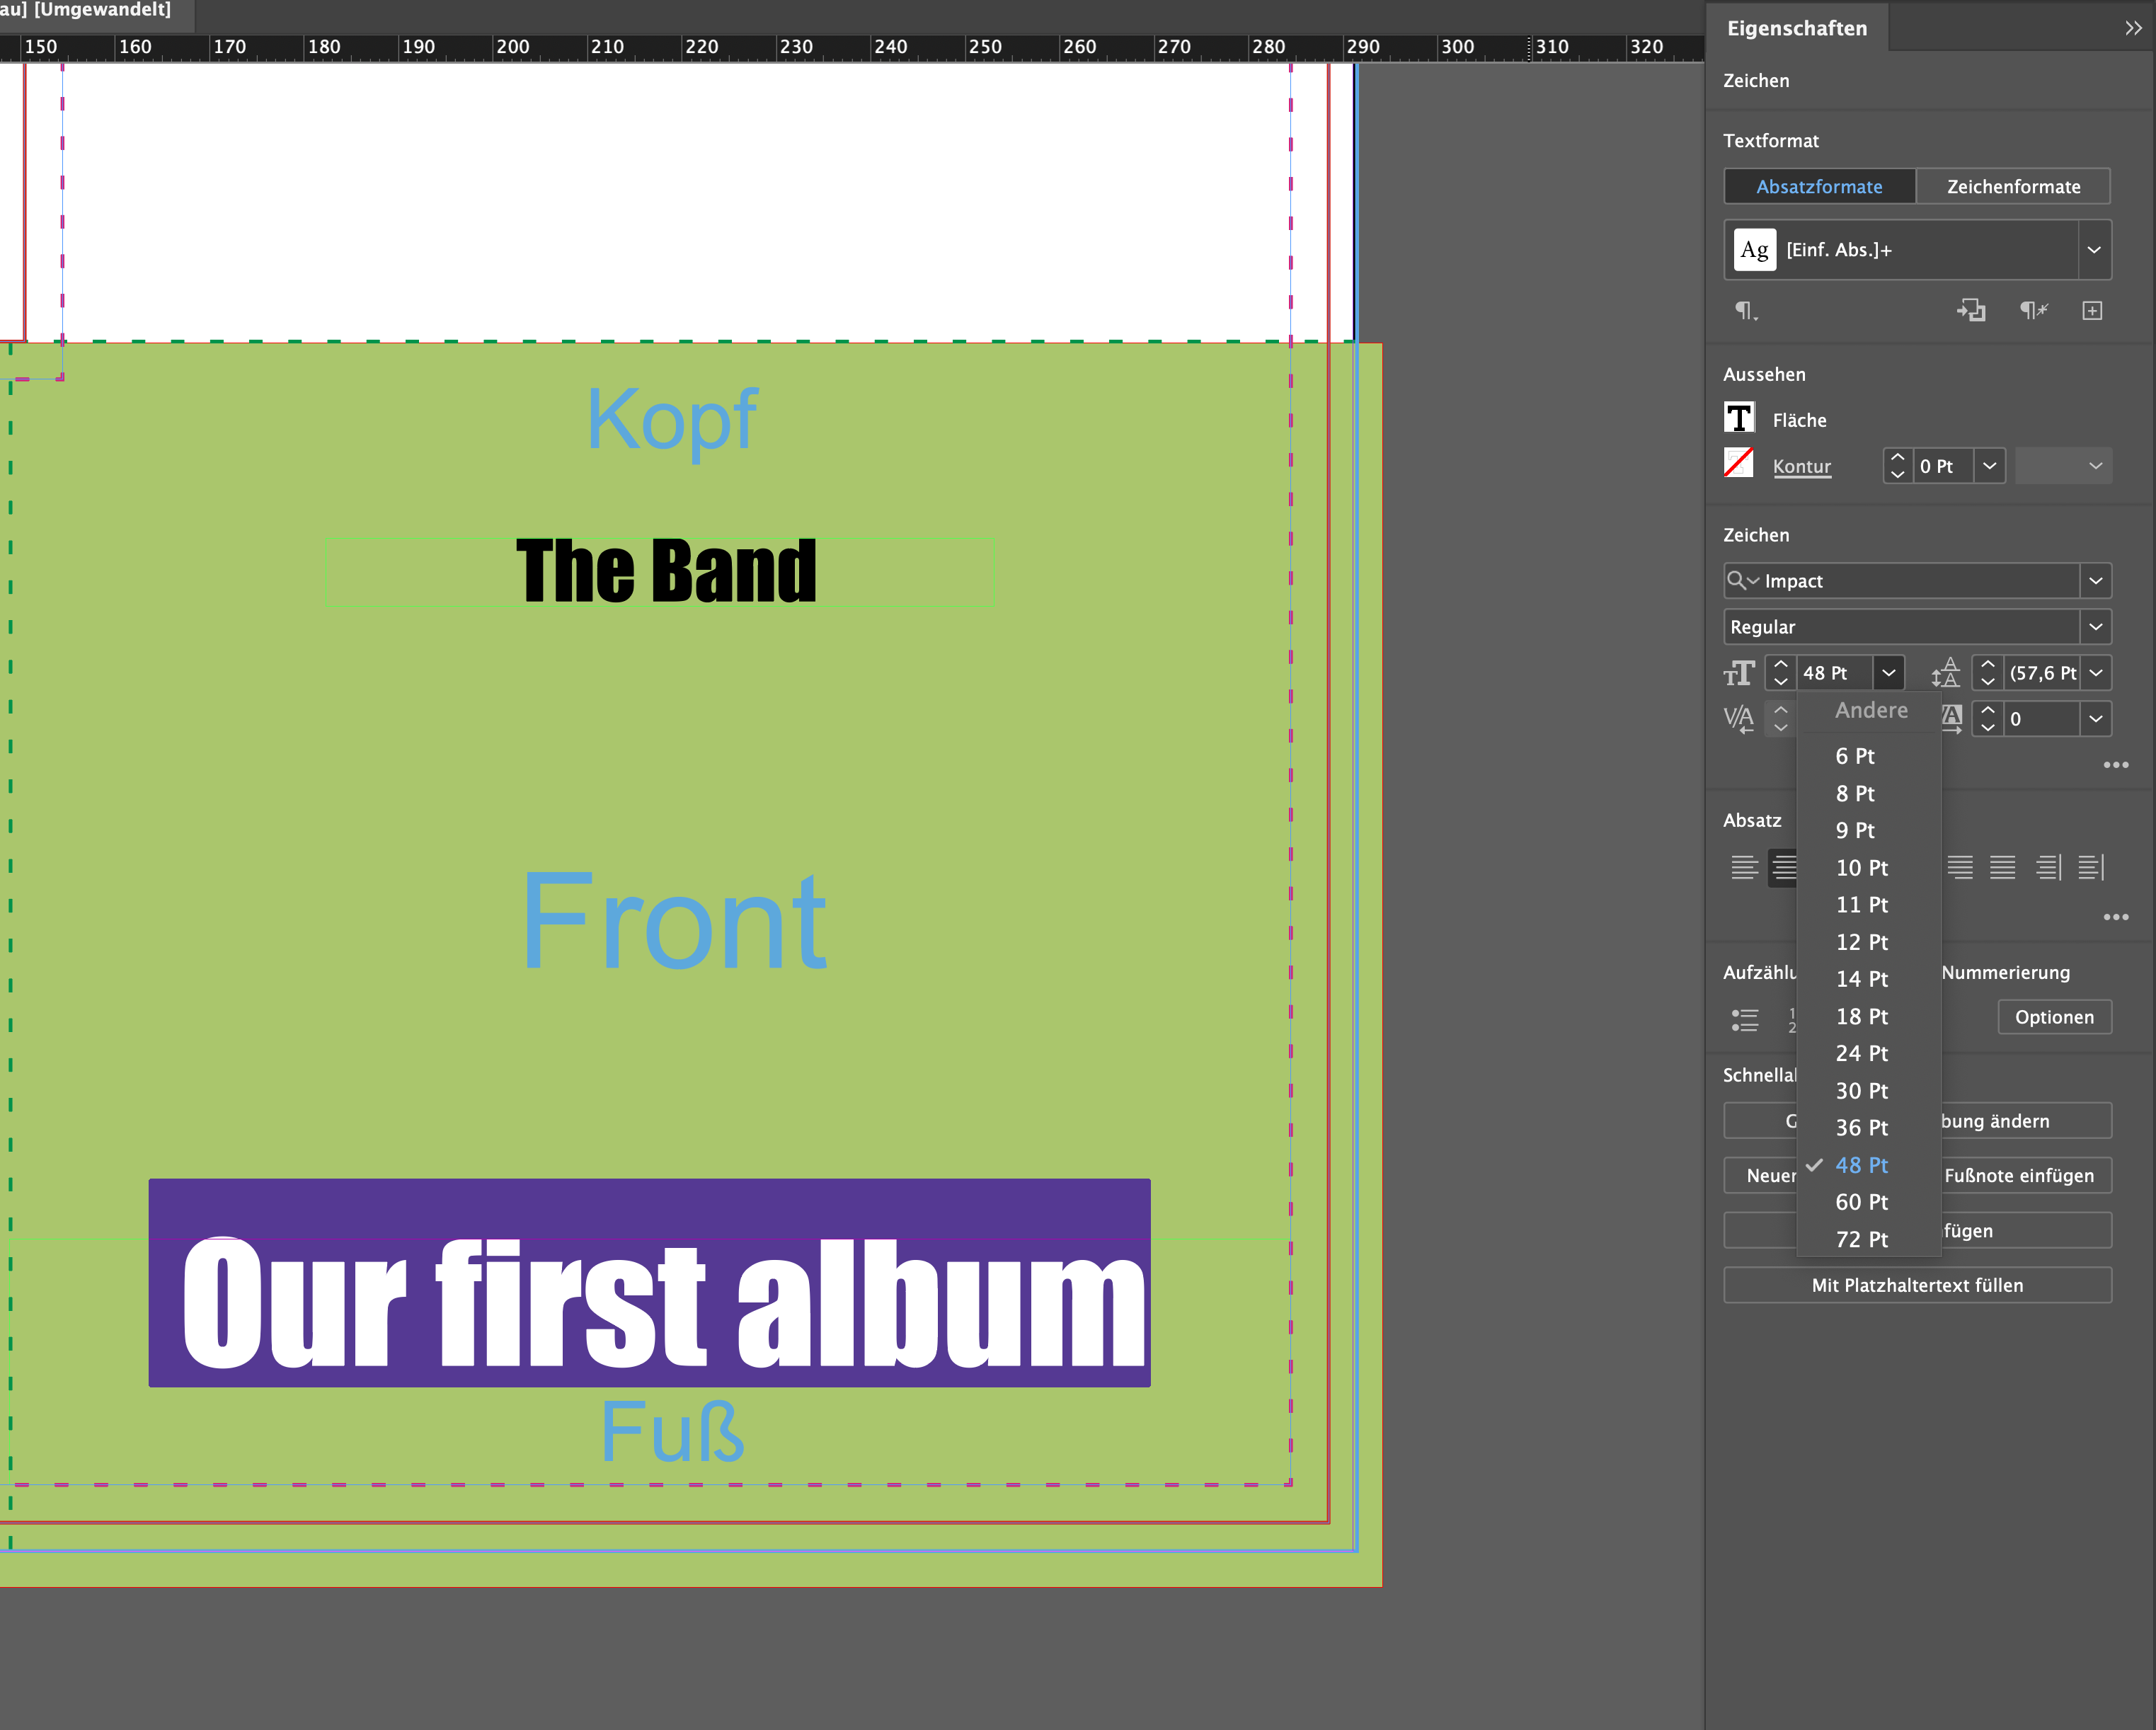Click the align left paragraph icon
Screen dimensions: 2156x1730
tap(1744, 867)
